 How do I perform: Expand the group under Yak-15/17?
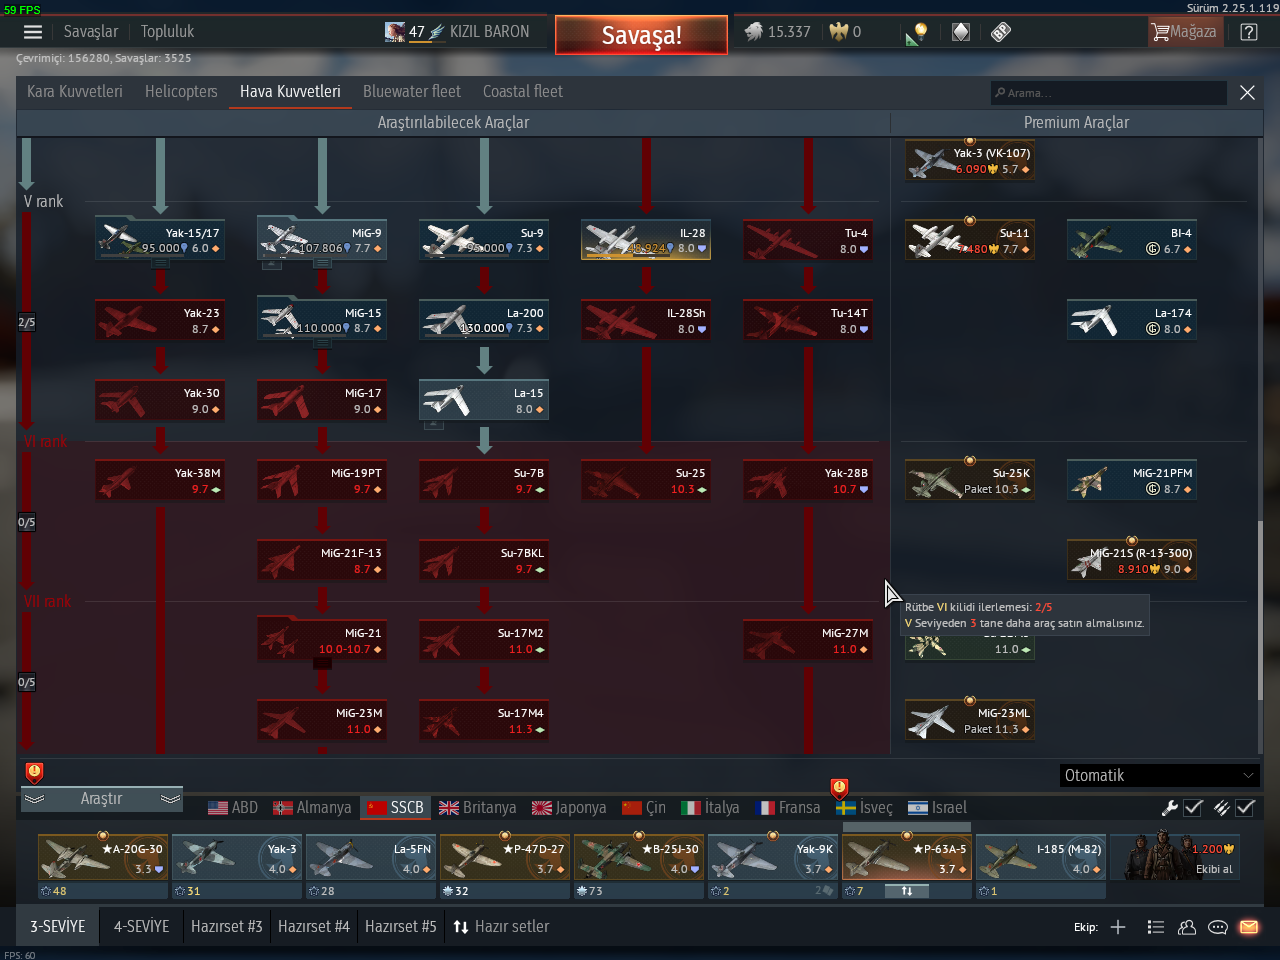coord(160,264)
